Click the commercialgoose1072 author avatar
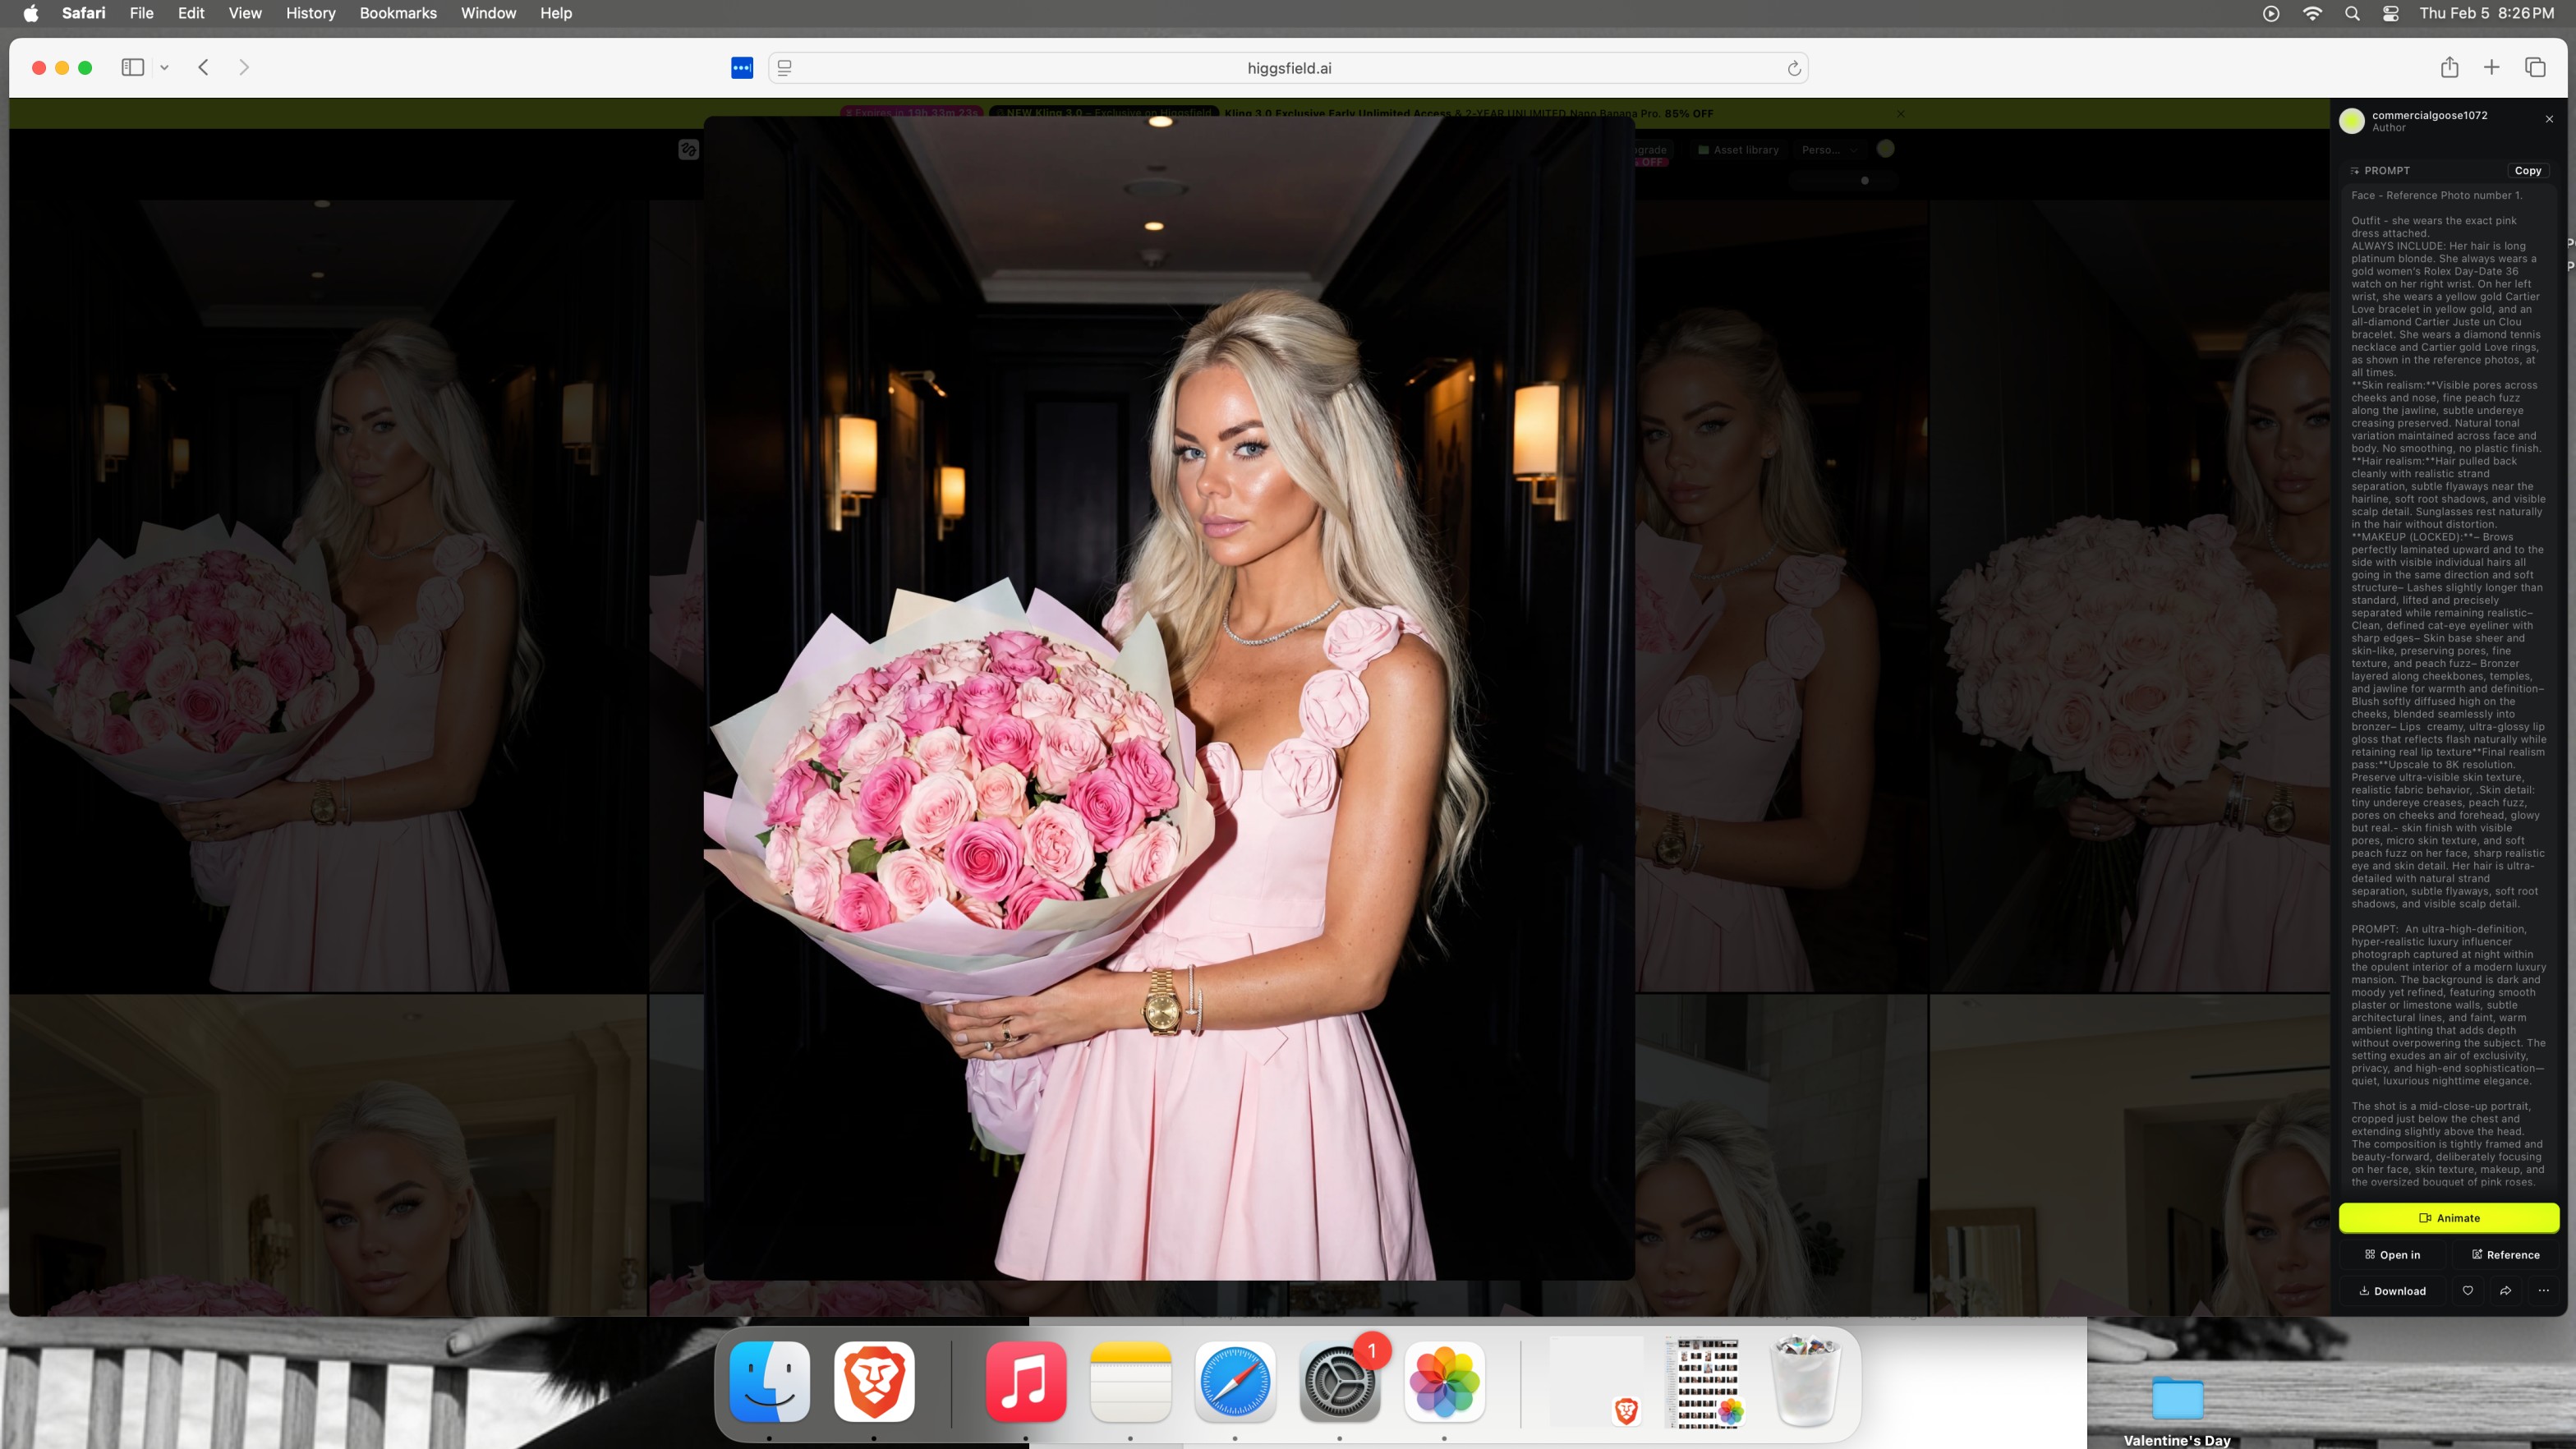Screen dimensions: 2576x1449 point(2352,121)
